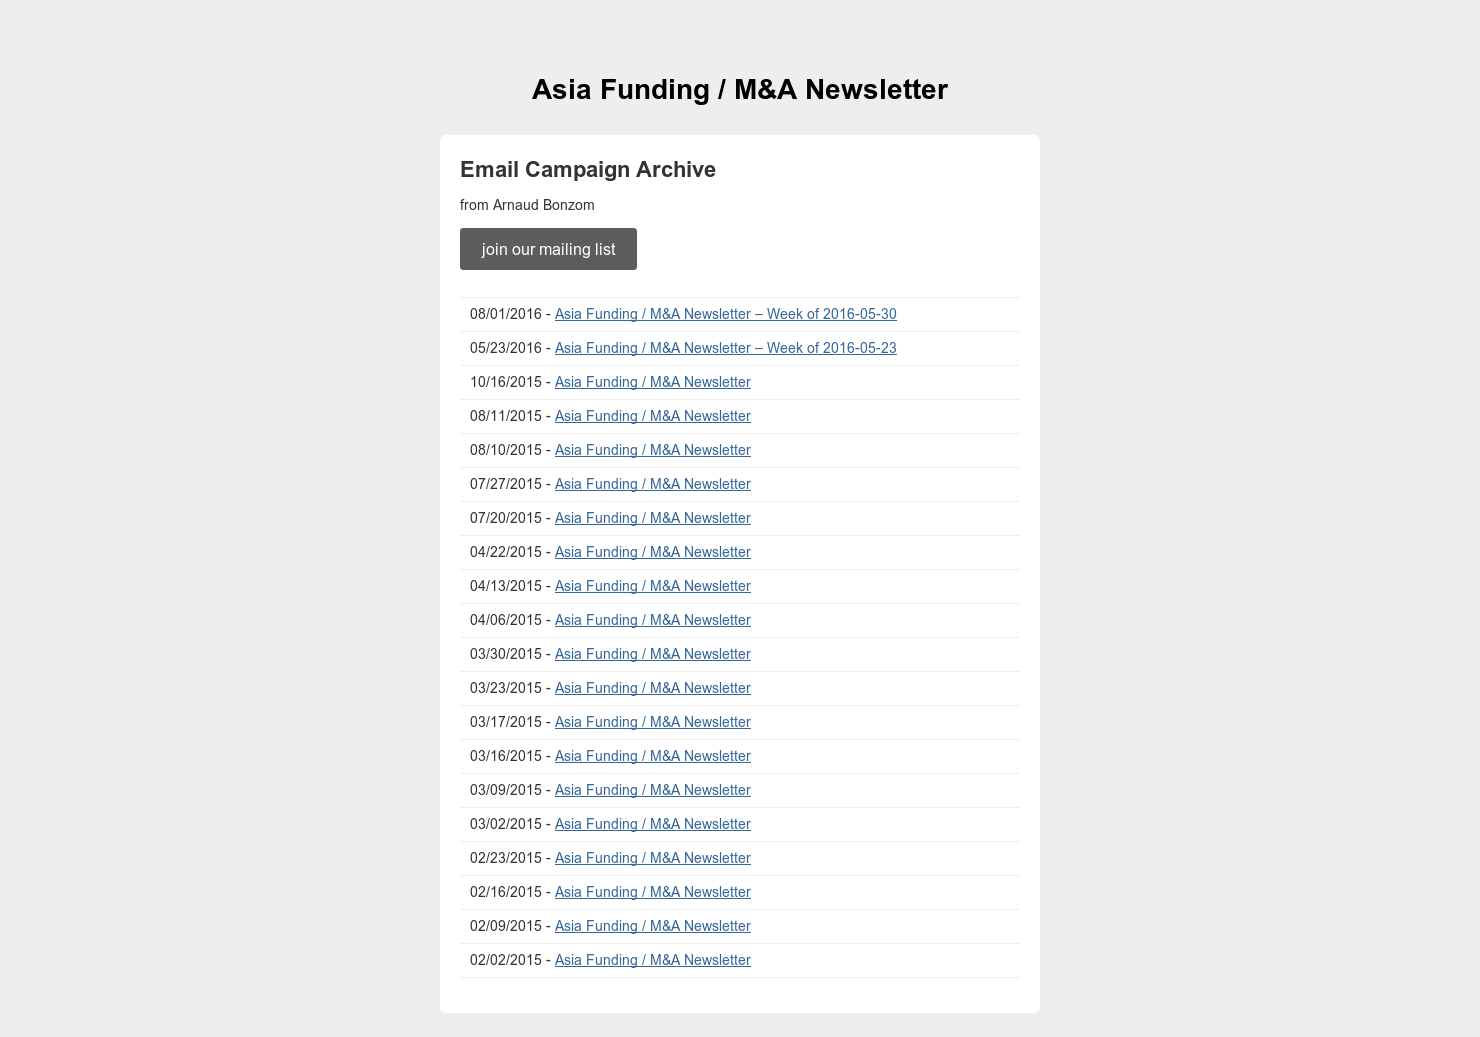
Task: Click the page title 'Asia Funding / M&A Newsletter'
Action: pyautogui.click(x=740, y=90)
